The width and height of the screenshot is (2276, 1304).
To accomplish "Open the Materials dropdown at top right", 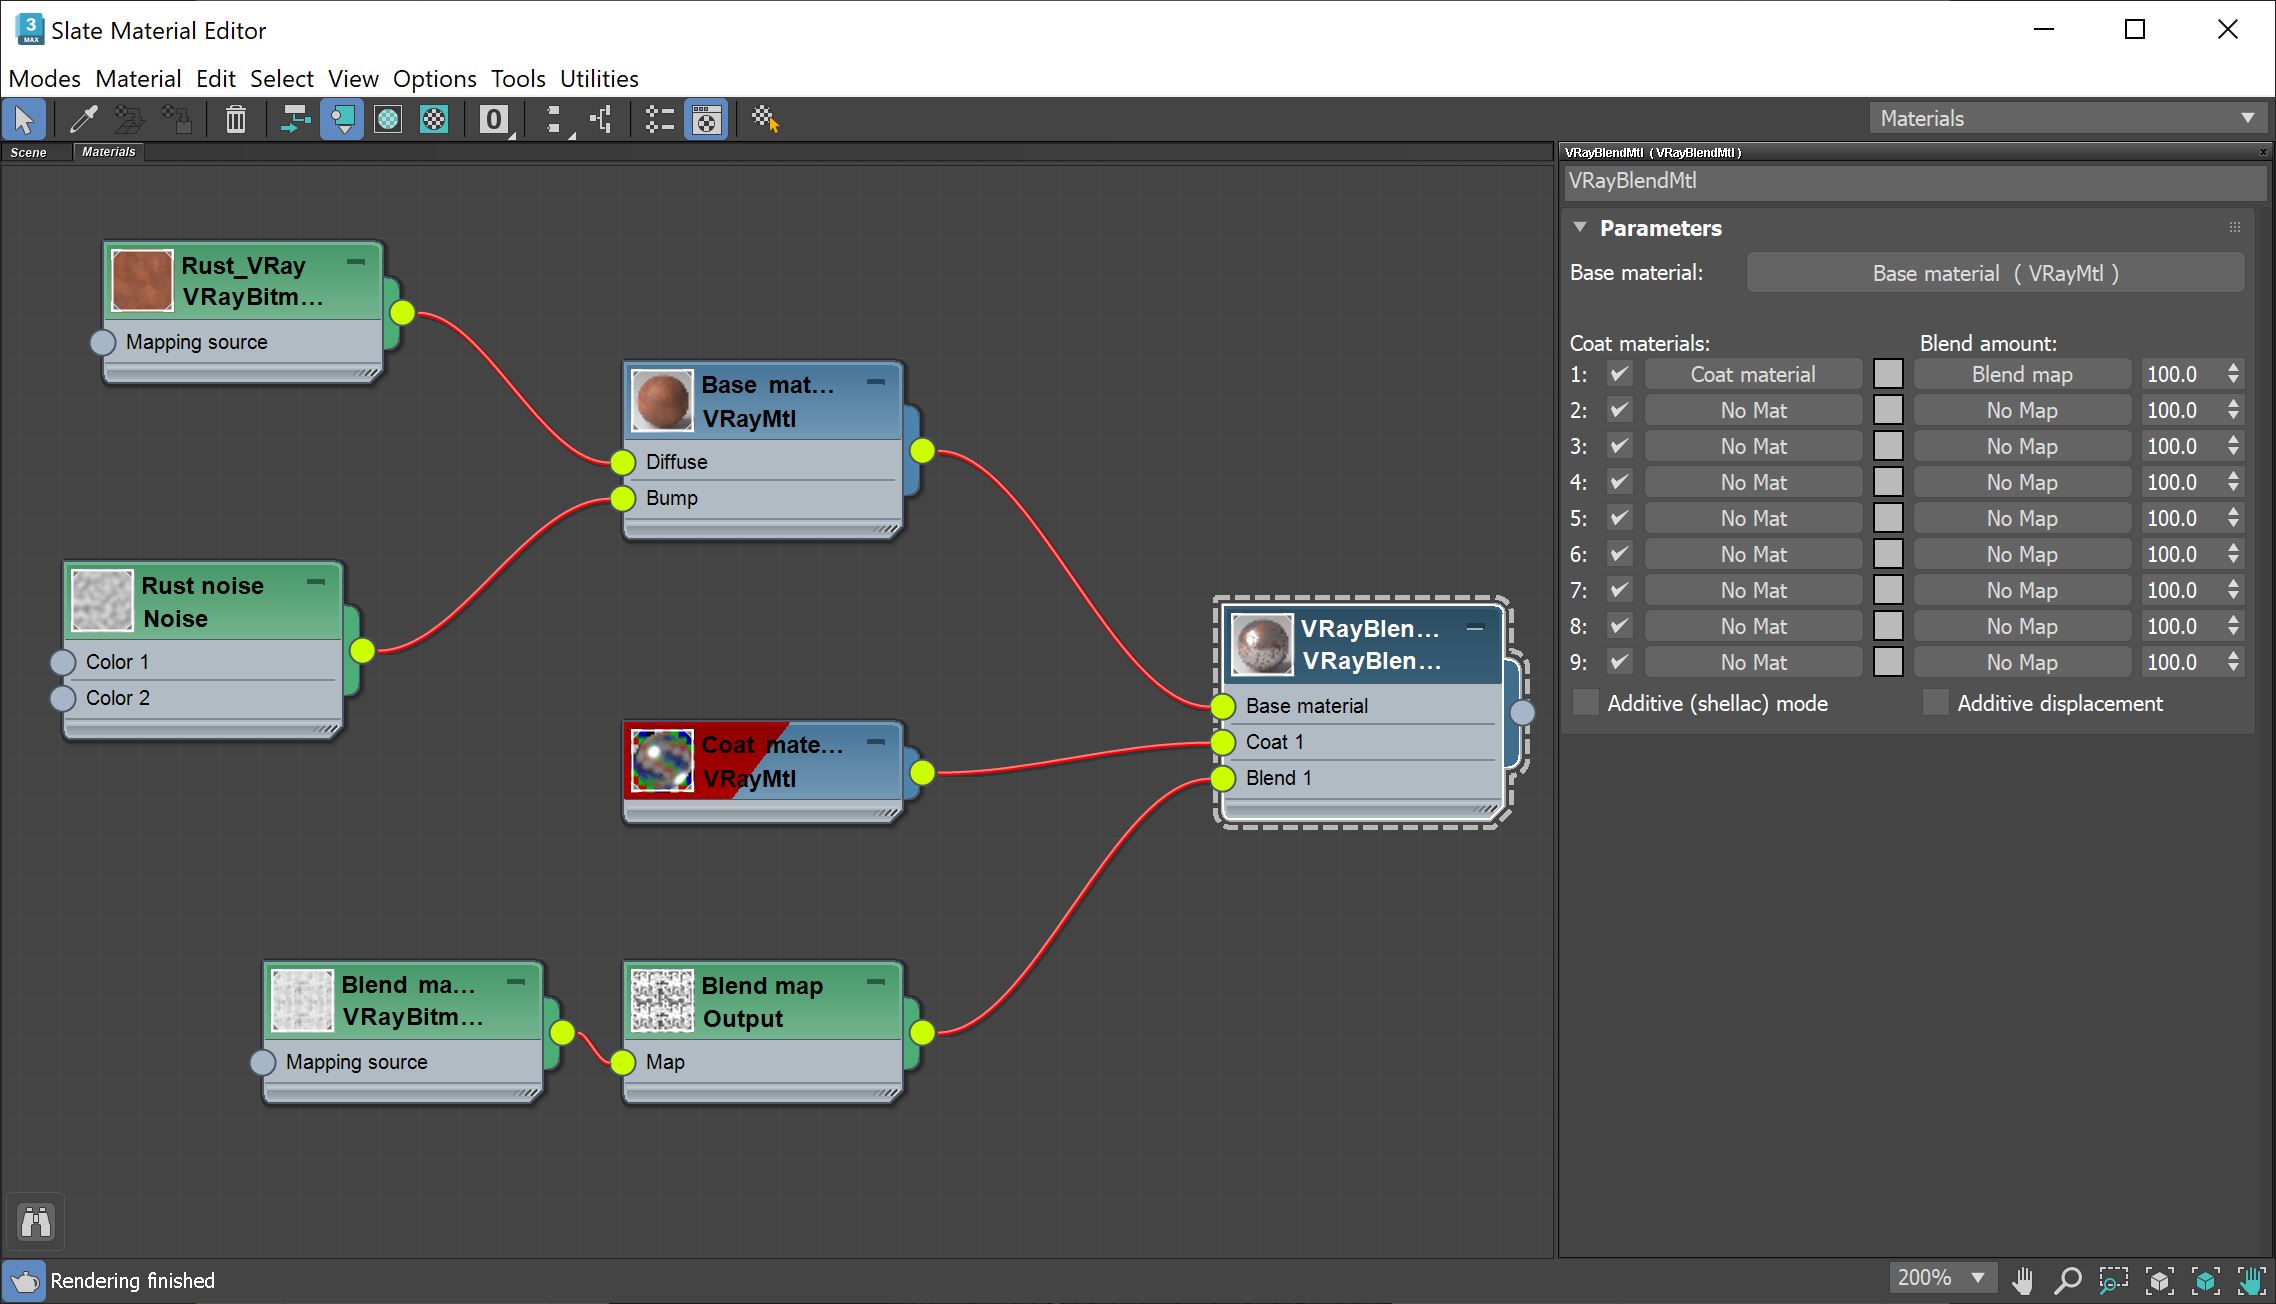I will pyautogui.click(x=2247, y=117).
